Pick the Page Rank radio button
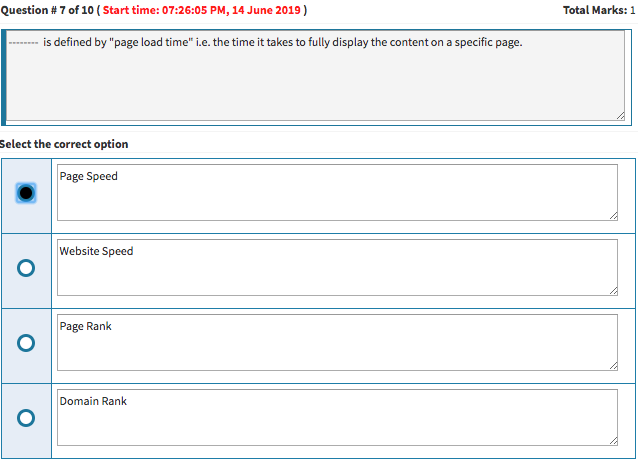Screen dimensions: 638x462 (x=26, y=343)
